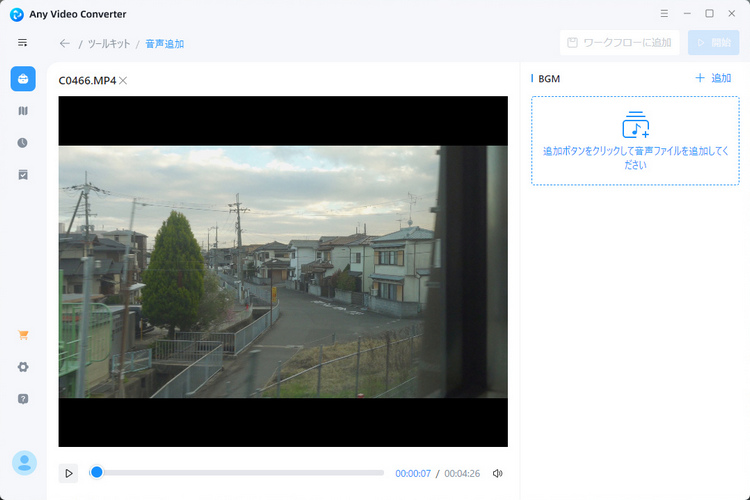This screenshot has width=750, height=500.
Task: Toggle the sidebar collapse menu icon
Action: [x=22, y=43]
